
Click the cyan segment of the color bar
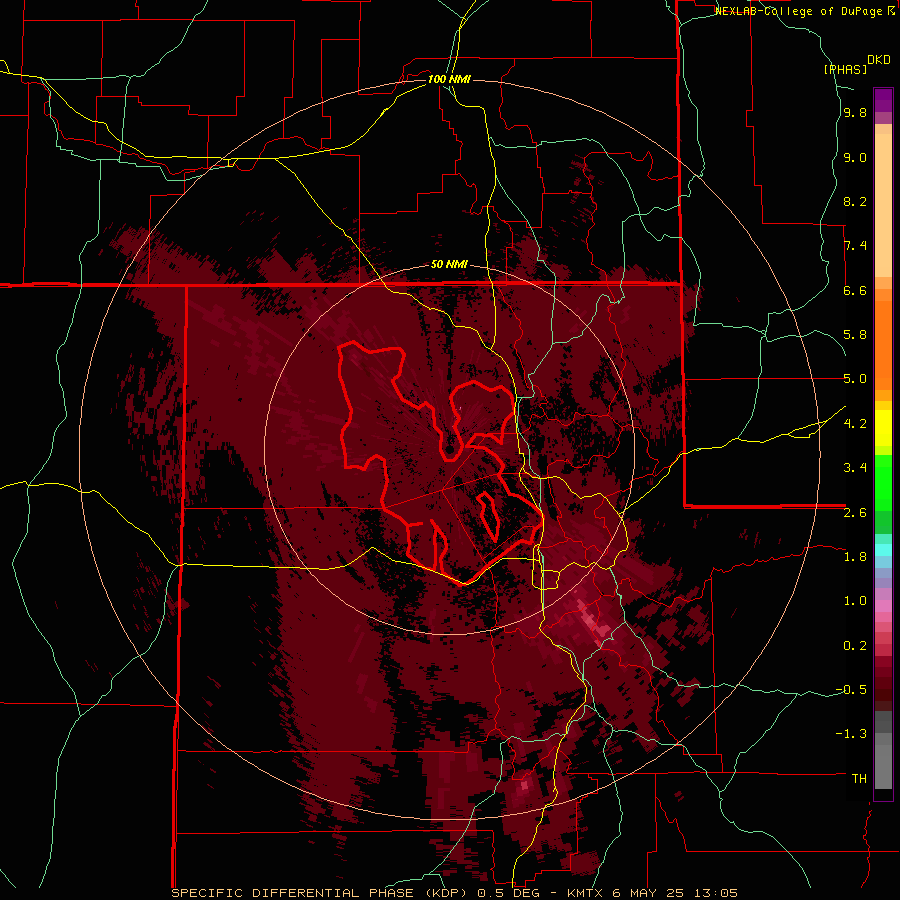(x=883, y=550)
